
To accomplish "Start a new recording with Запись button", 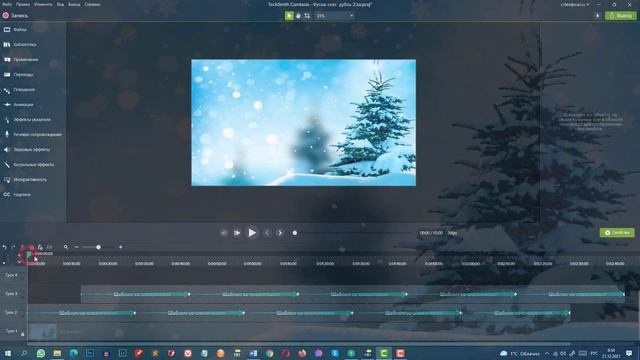I will point(15,16).
